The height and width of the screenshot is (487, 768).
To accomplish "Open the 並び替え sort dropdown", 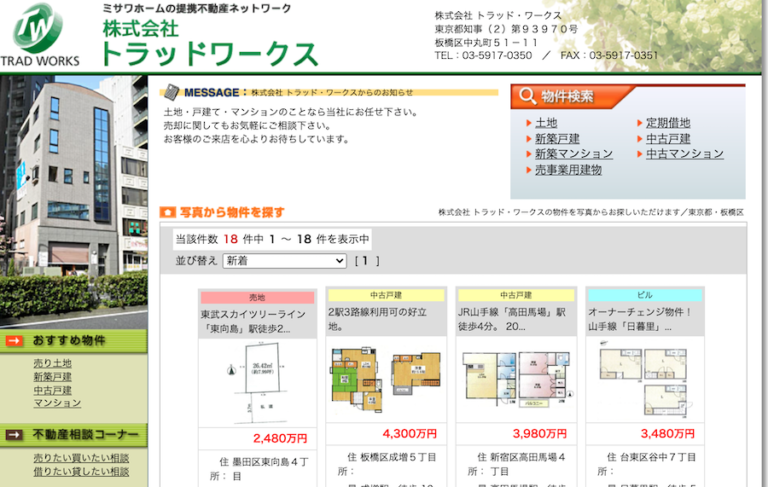I will tap(285, 261).
